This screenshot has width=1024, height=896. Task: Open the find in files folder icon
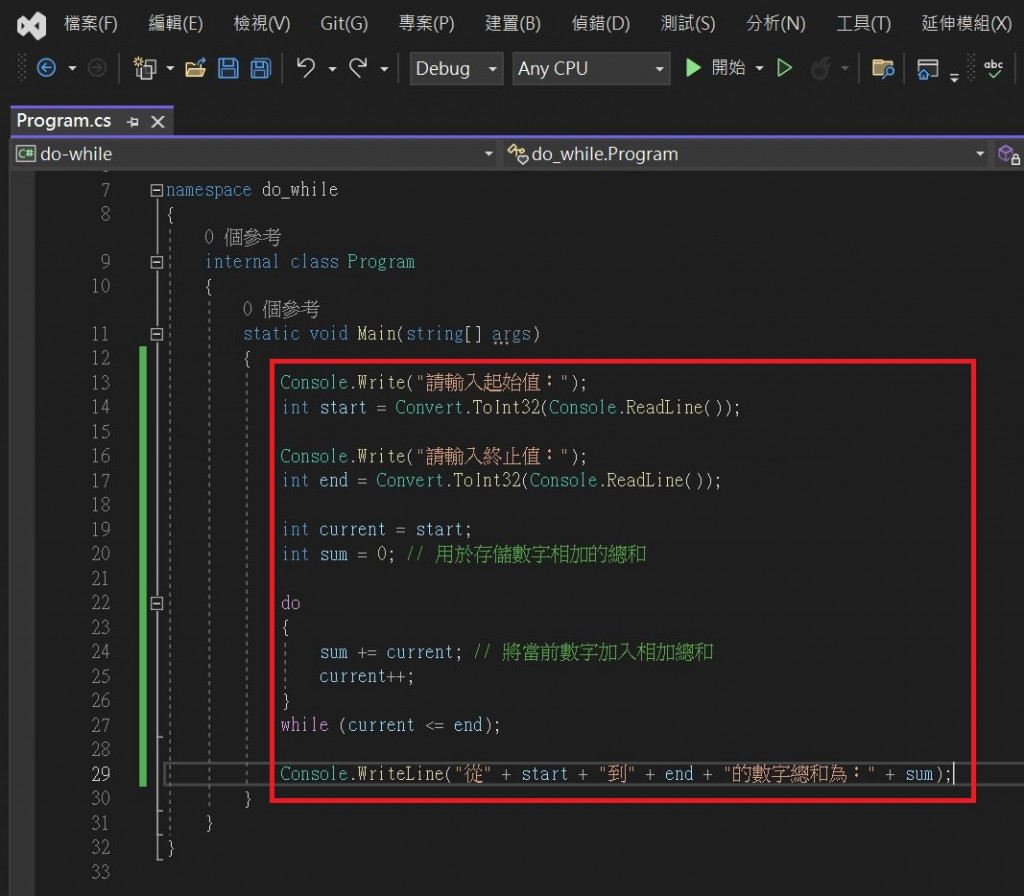[883, 68]
